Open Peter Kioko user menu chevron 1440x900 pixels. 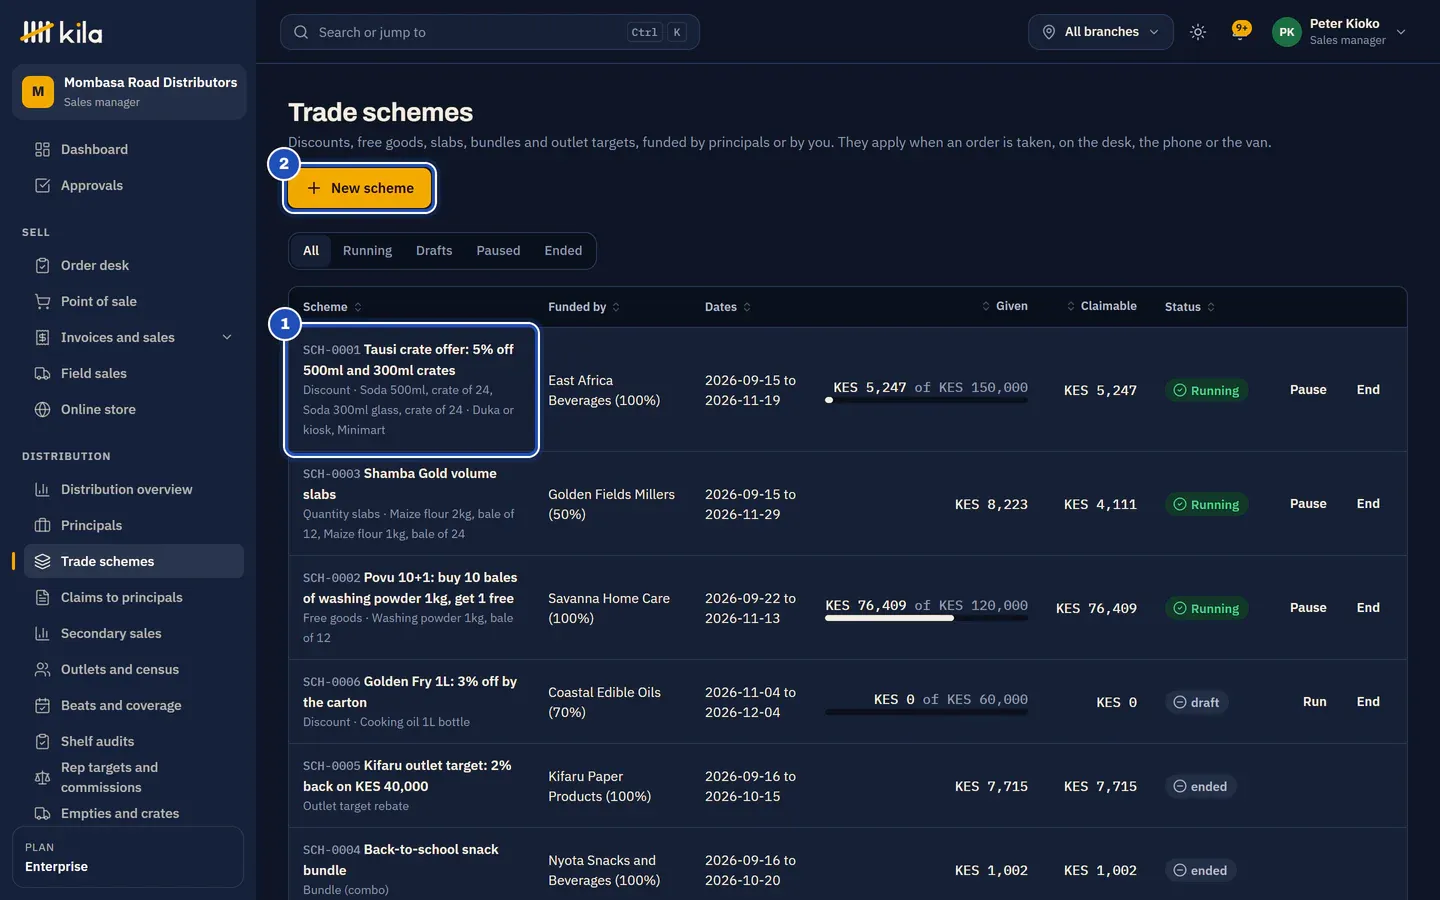tap(1401, 32)
